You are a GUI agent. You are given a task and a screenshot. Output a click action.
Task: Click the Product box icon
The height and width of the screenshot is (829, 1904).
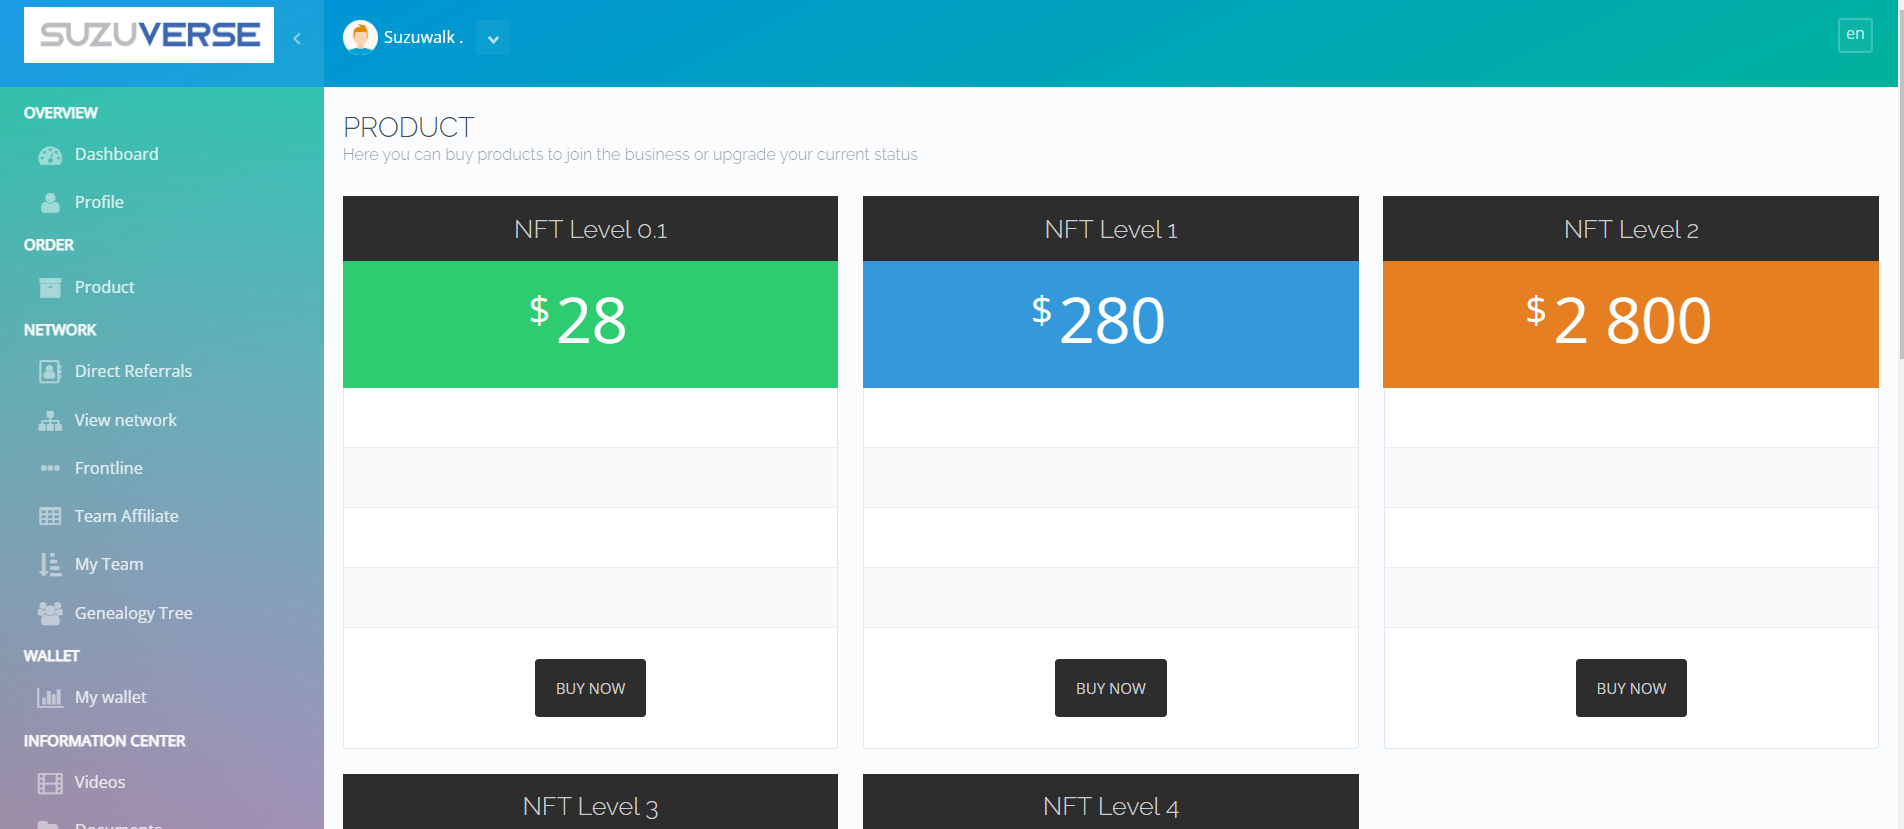(50, 288)
